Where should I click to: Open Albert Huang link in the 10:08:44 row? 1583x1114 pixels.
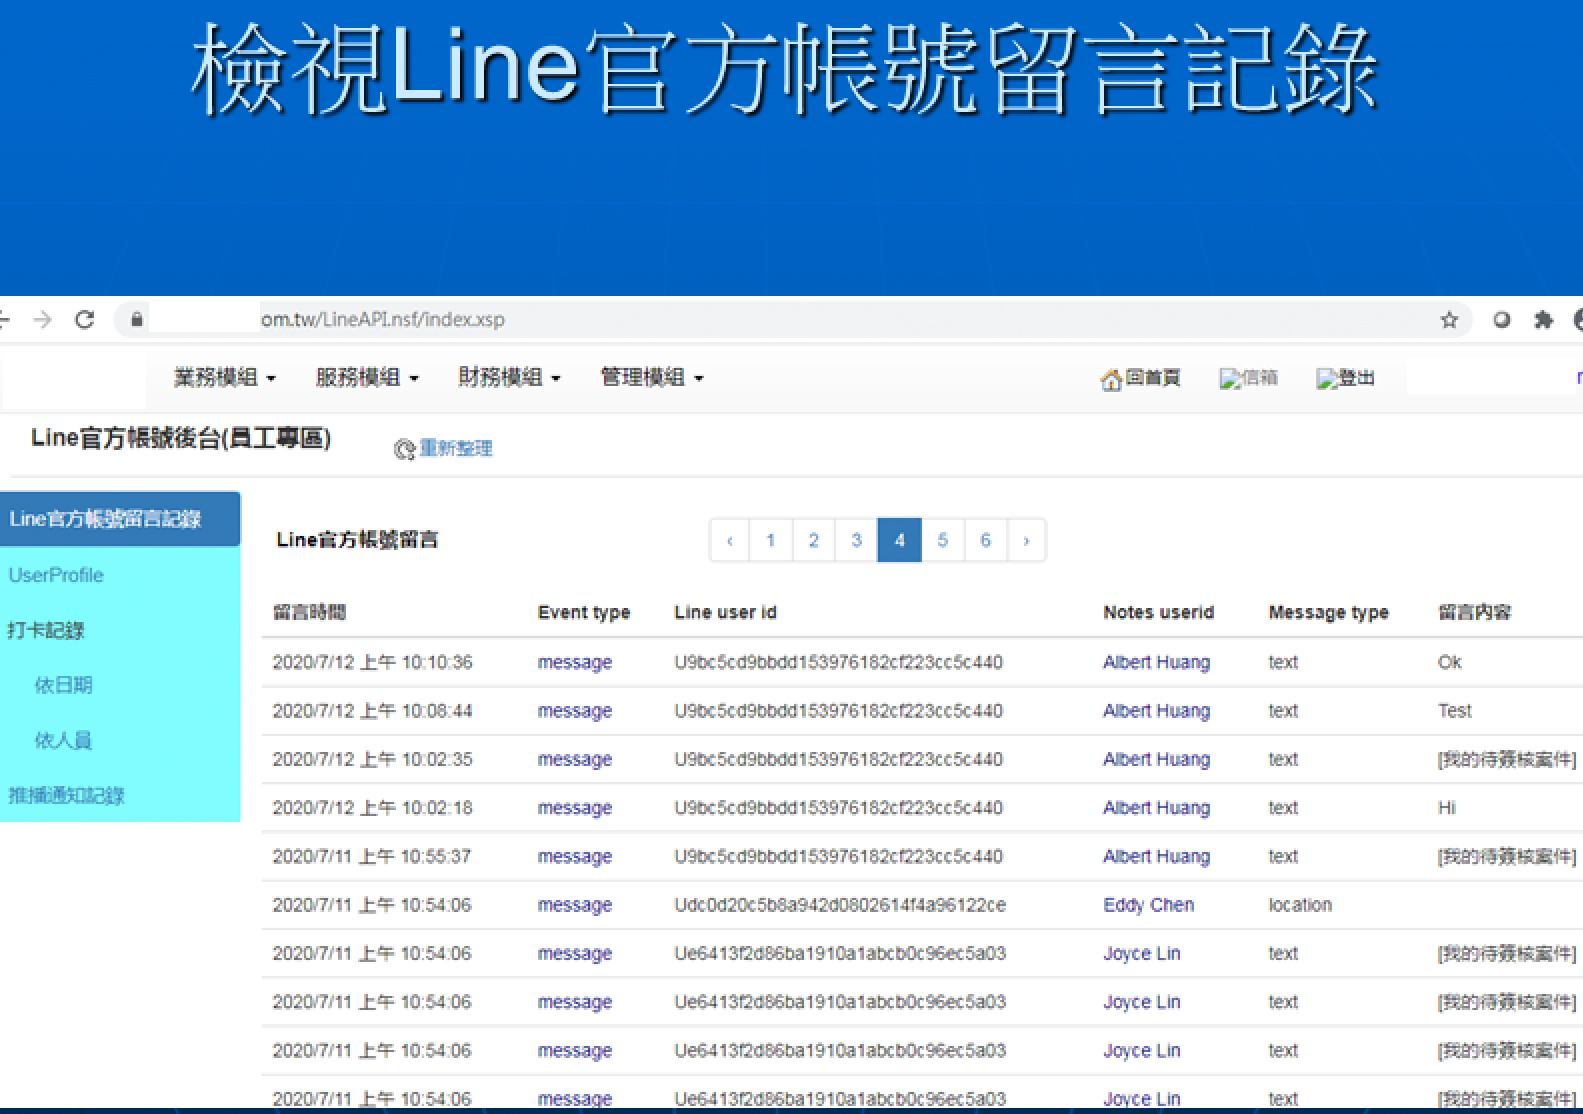(1157, 711)
